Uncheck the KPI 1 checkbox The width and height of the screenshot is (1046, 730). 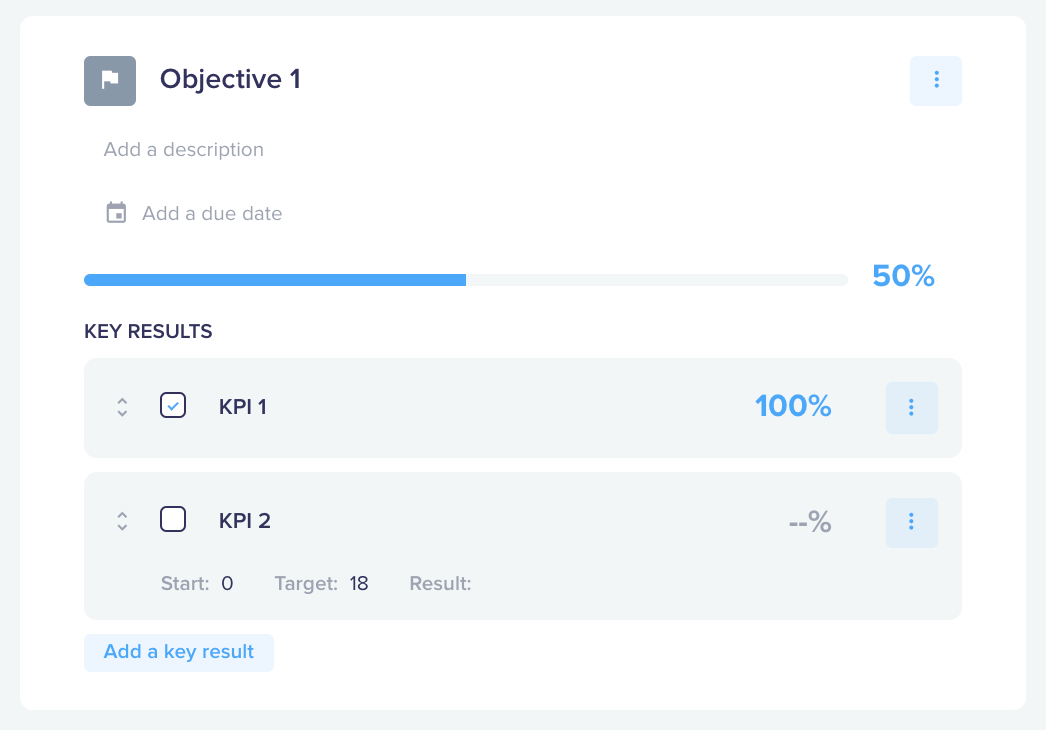pos(173,406)
